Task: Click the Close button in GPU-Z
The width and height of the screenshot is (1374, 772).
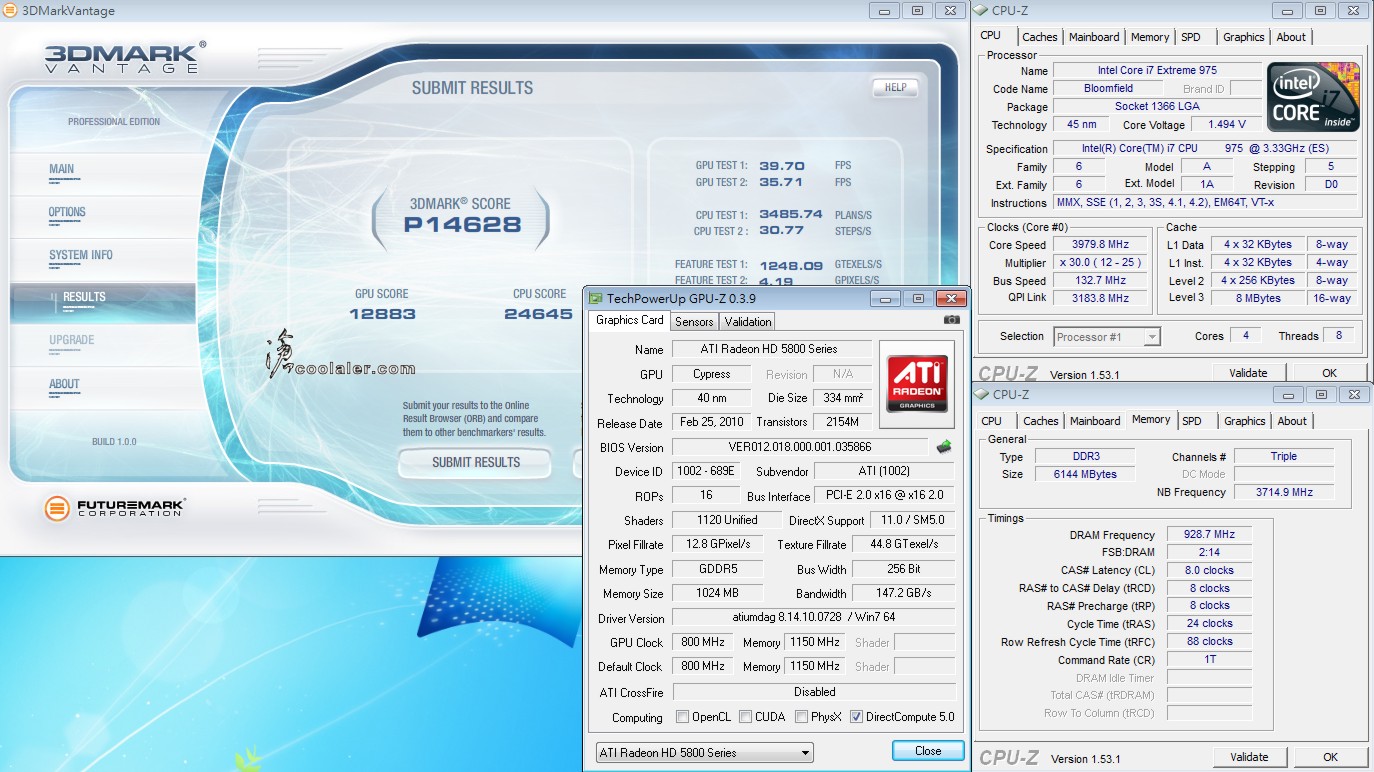Action: click(928, 751)
